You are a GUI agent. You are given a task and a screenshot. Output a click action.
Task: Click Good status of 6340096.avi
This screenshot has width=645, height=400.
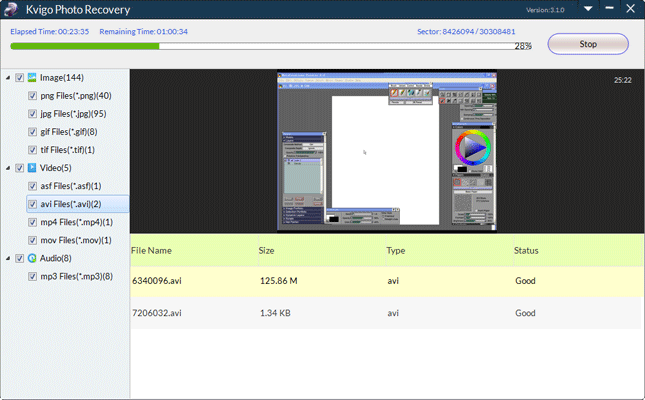coord(525,281)
